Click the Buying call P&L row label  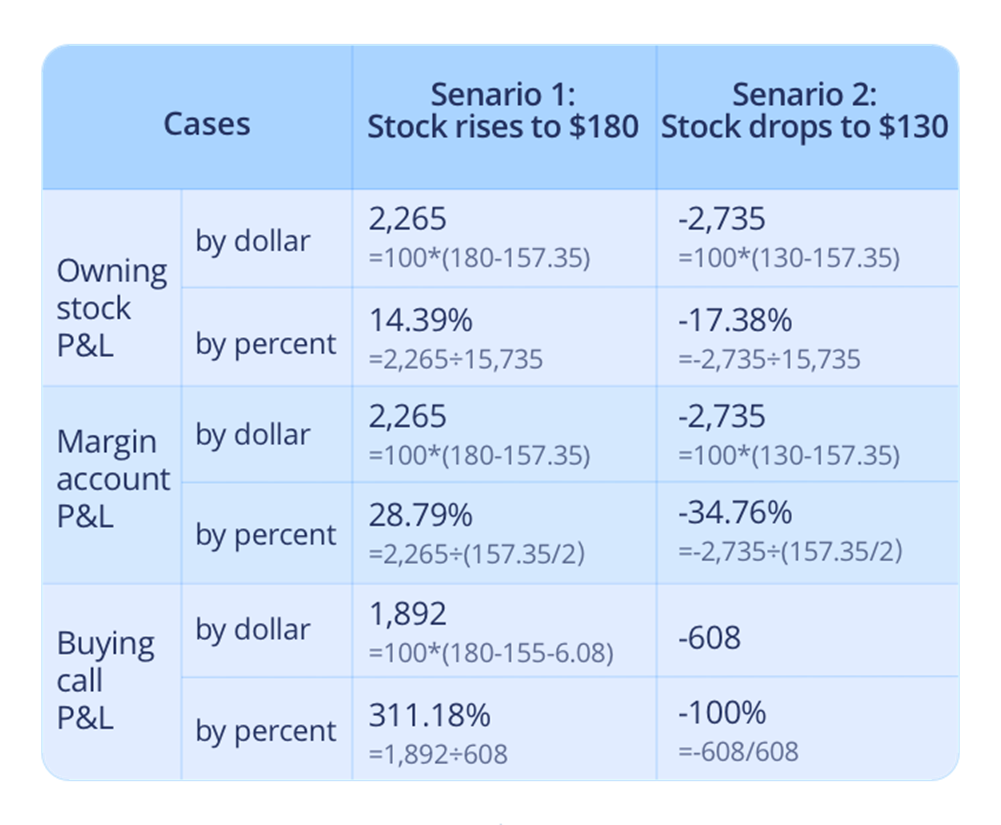tap(105, 680)
